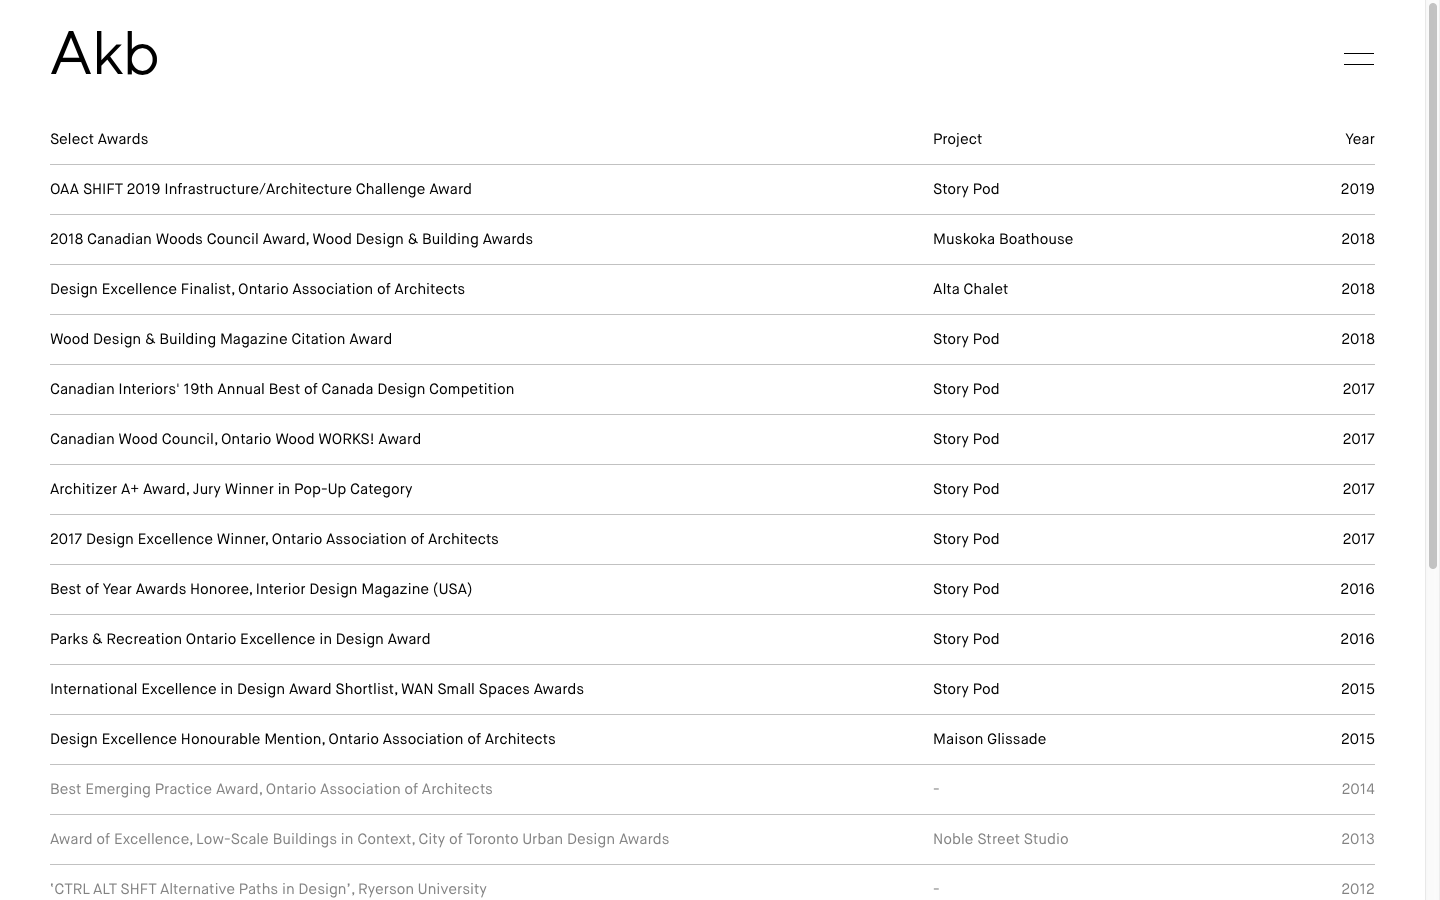The image size is (1440, 900).
Task: Click Wood Design & Building Magazine Citation Award
Action: tap(221, 339)
